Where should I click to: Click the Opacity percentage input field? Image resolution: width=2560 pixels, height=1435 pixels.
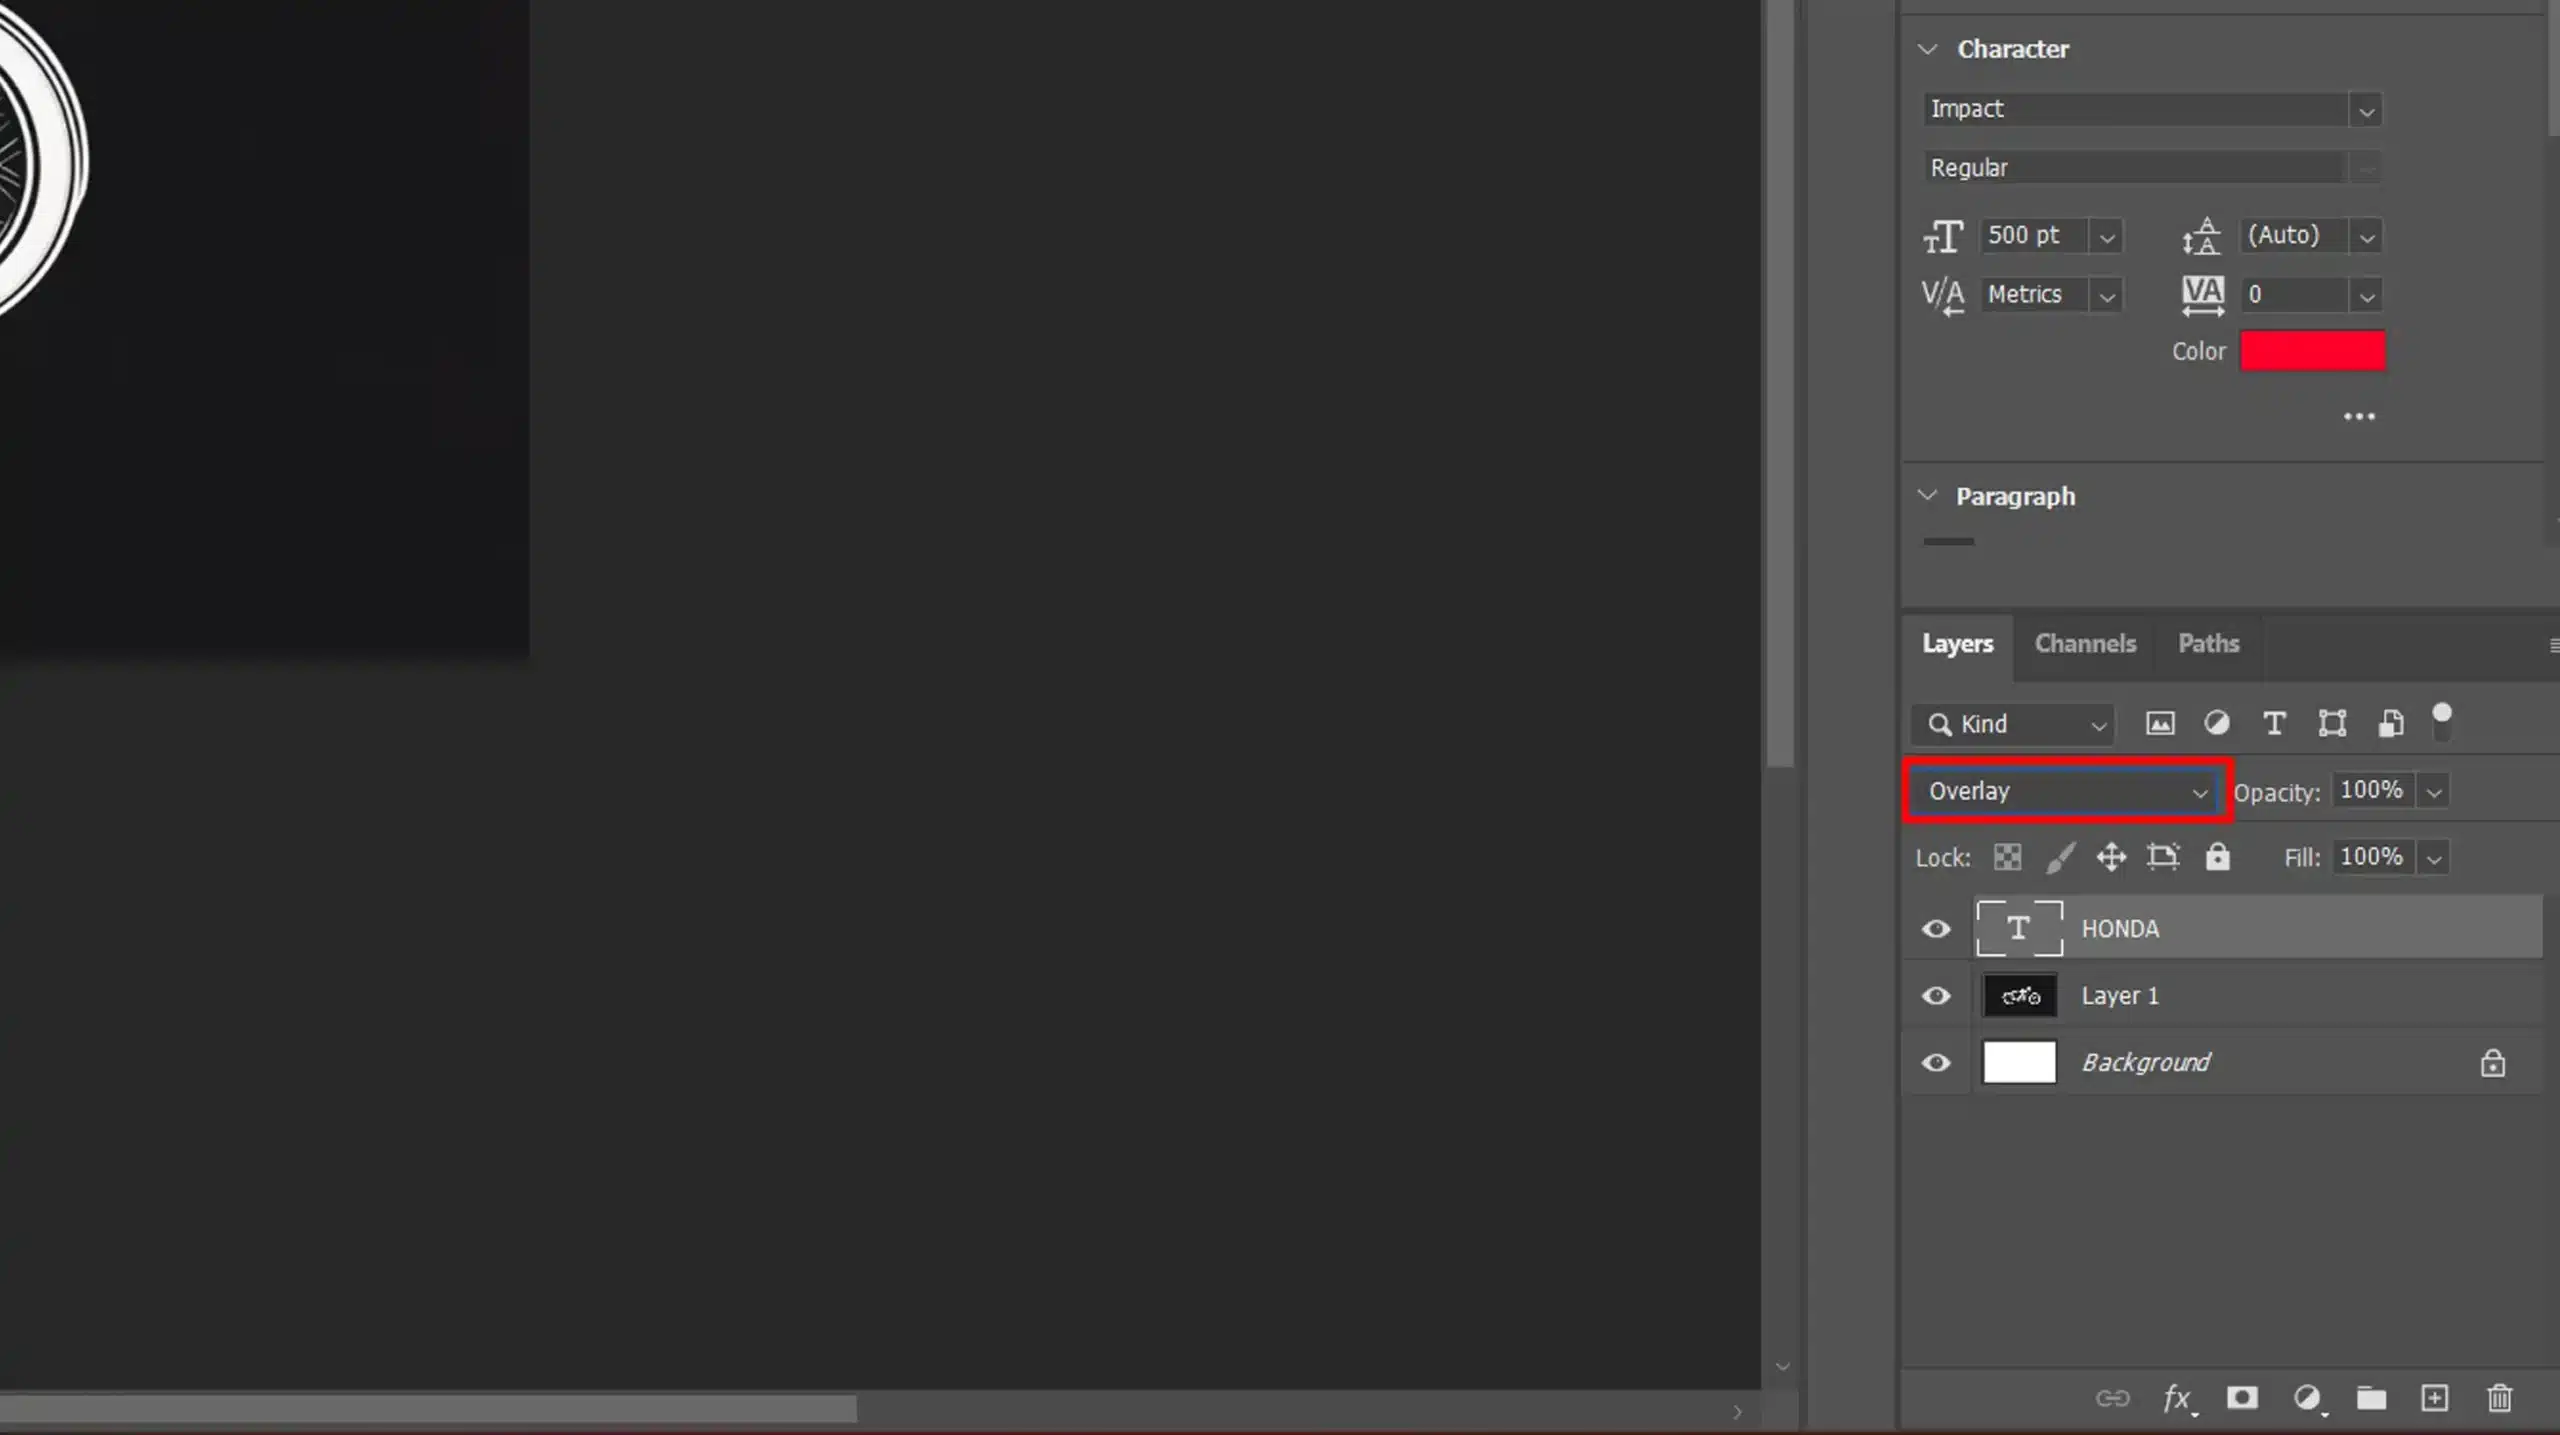coord(2372,790)
